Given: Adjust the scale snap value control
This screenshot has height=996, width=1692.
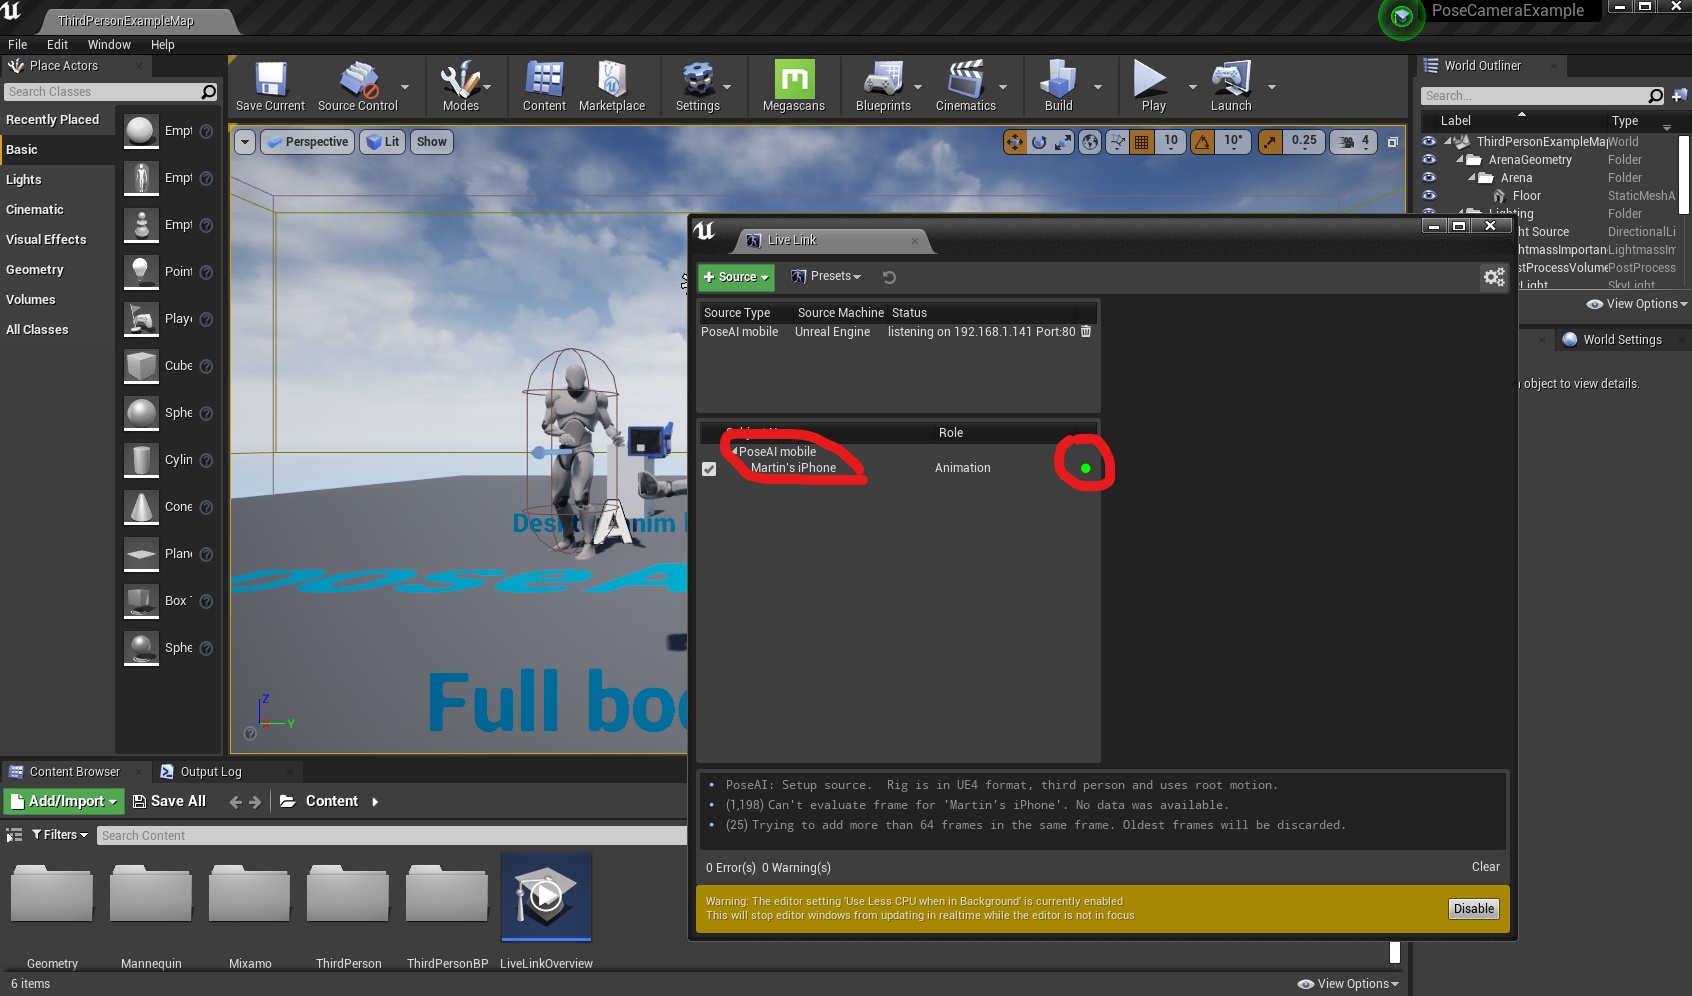Looking at the screenshot, I should (1304, 142).
